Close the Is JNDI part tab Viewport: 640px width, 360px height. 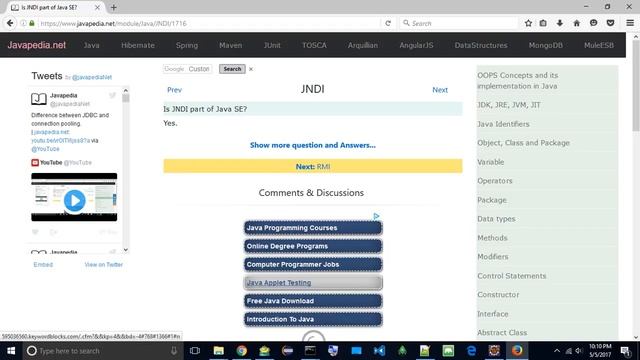tap(97, 7)
